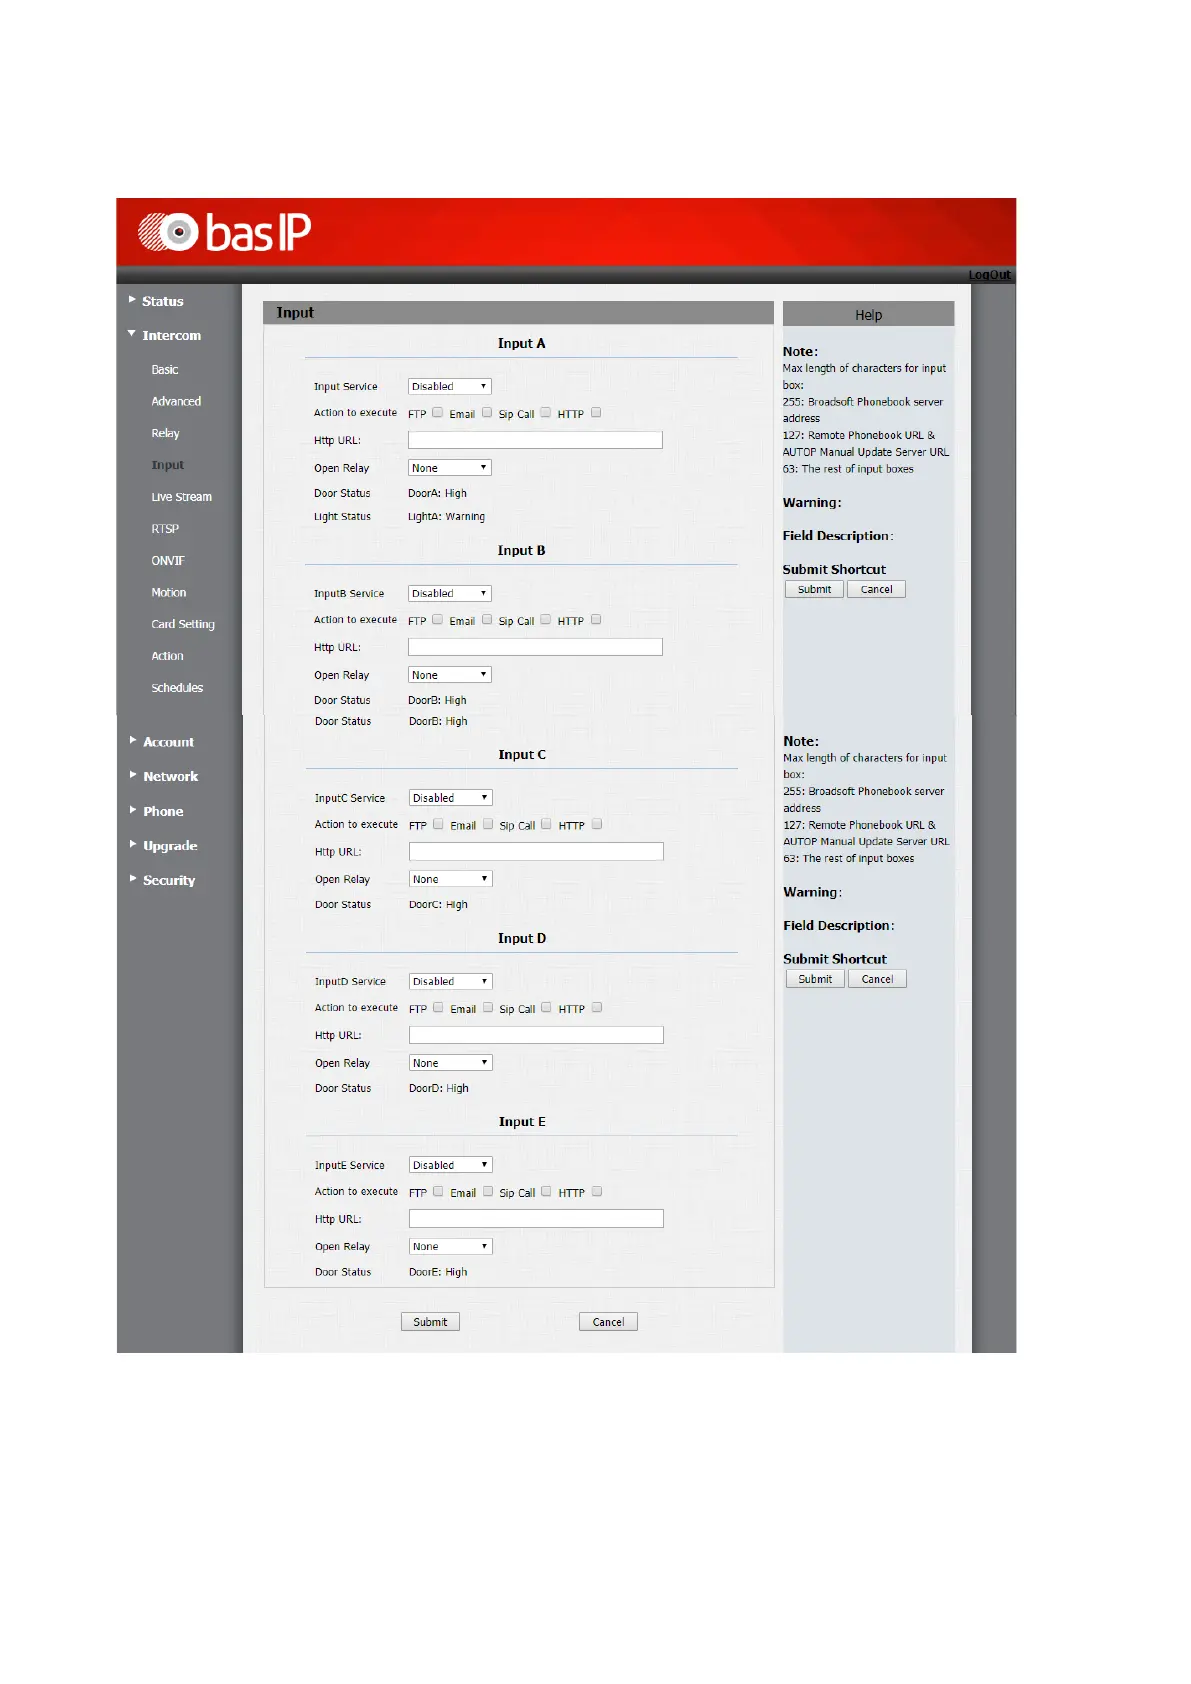Image resolution: width=1191 pixels, height=1684 pixels.
Task: Submit the Input form at bottom
Action: (430, 1322)
